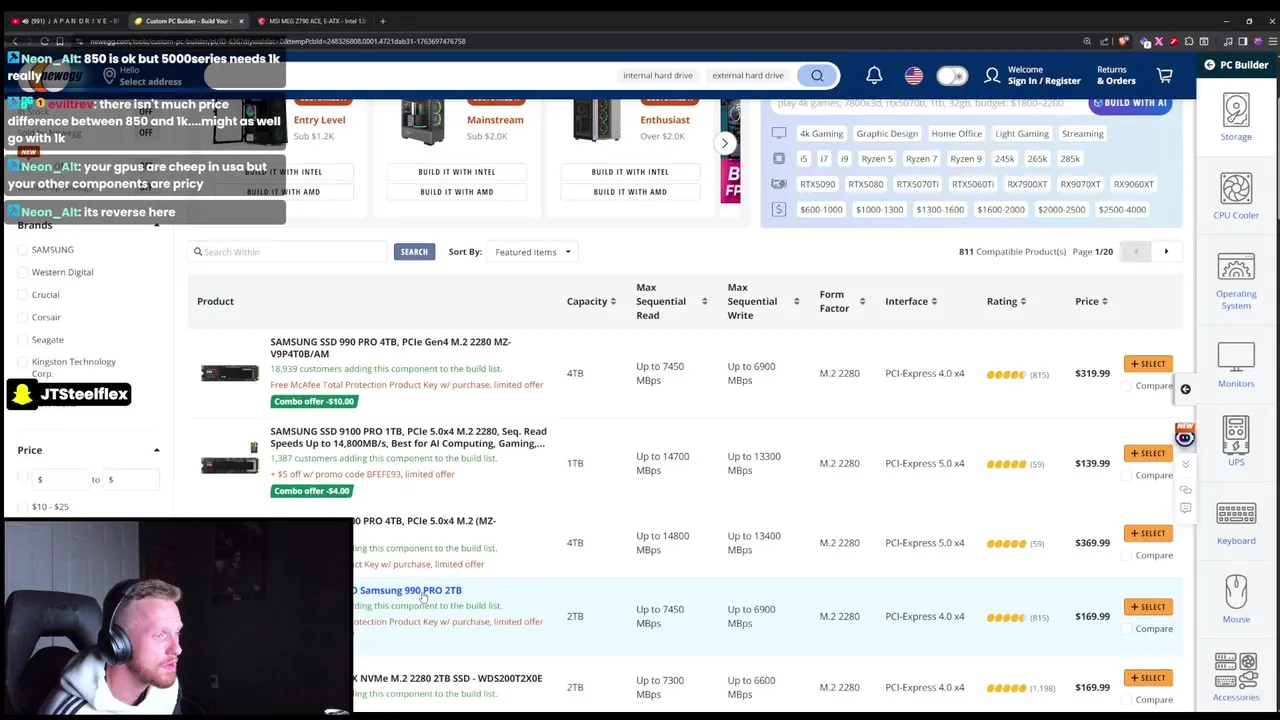Check the Kingston Technology Corp. filter
The image size is (1280, 720).
23,362
